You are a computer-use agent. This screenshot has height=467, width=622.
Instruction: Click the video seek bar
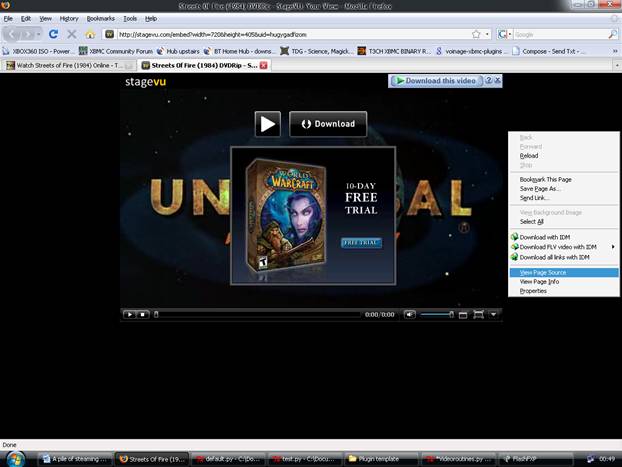click(257, 315)
